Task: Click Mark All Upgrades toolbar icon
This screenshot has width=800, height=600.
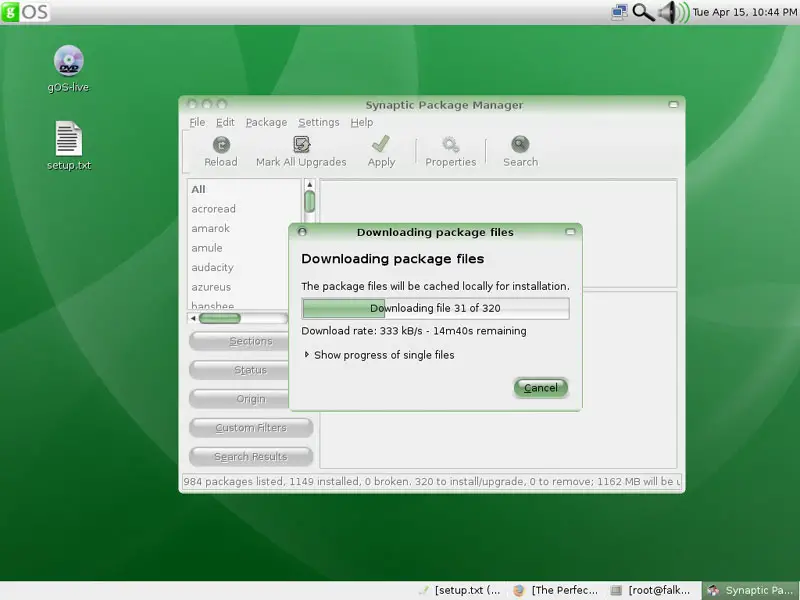Action: click(302, 145)
